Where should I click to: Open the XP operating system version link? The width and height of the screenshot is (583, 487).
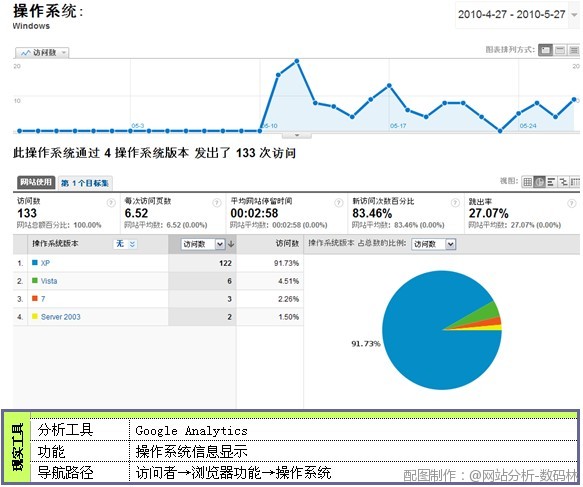tap(45, 263)
